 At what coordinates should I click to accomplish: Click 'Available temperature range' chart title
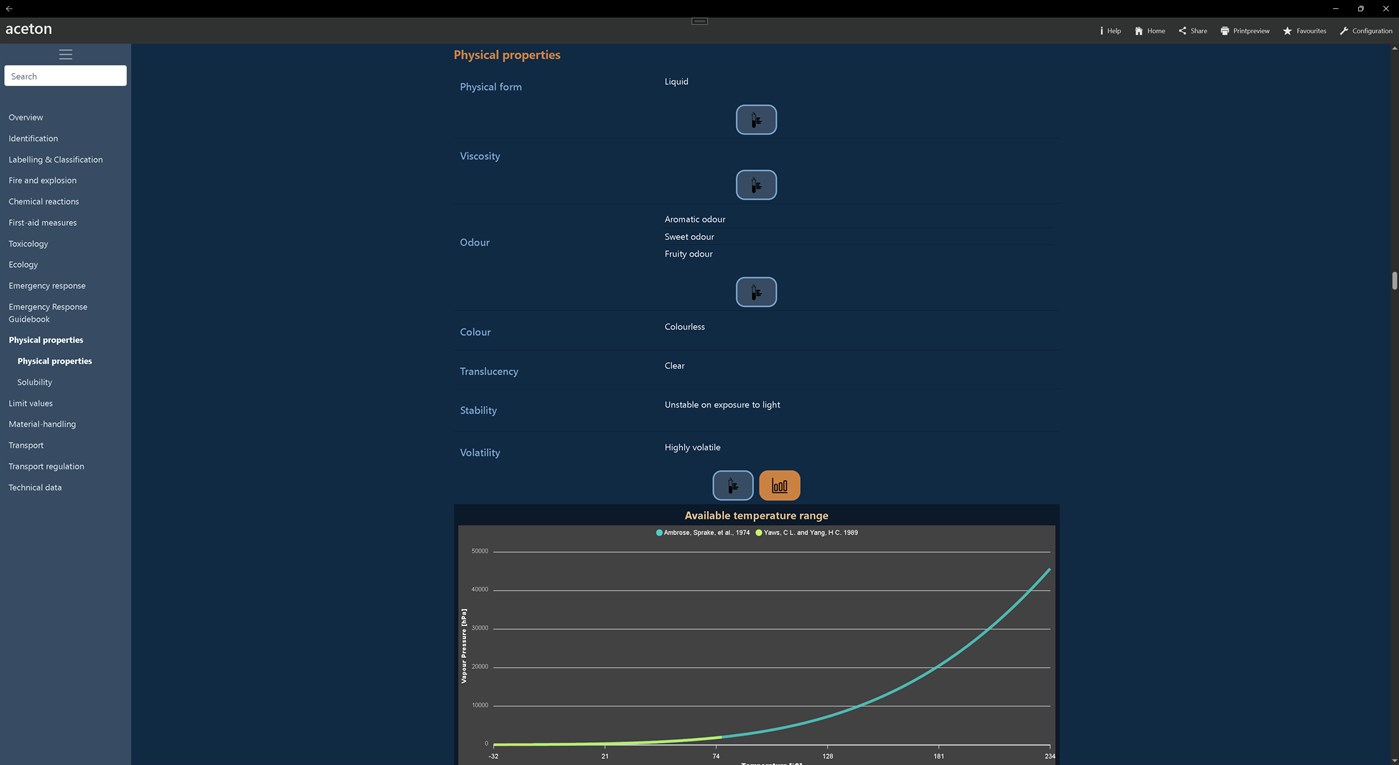(756, 516)
